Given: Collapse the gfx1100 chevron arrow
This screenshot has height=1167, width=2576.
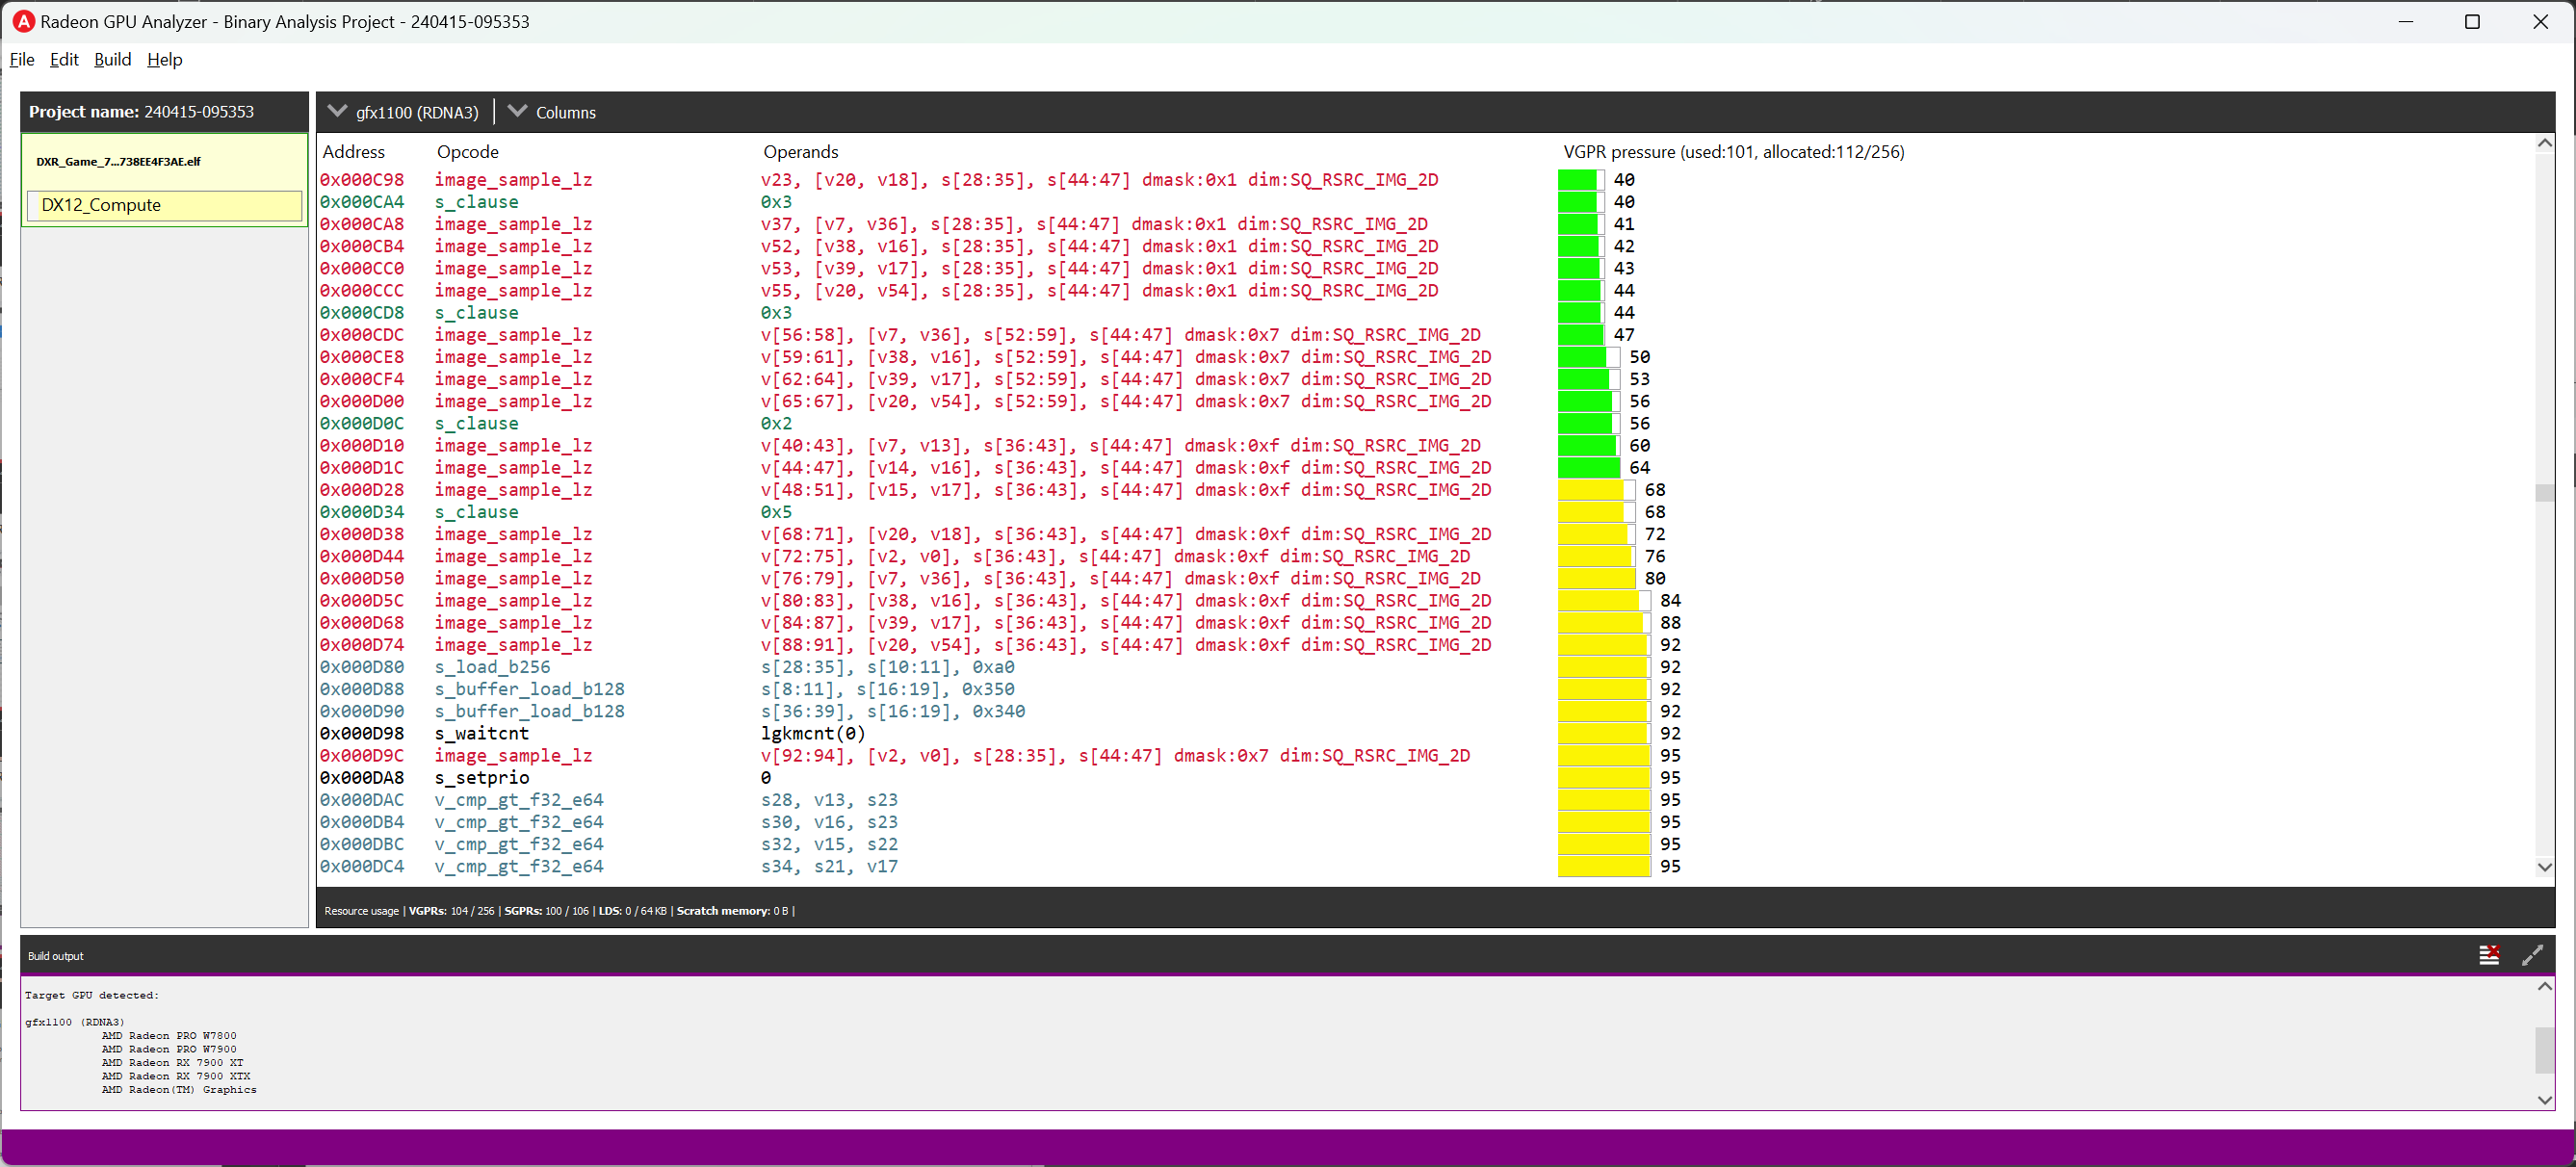Looking at the screenshot, I should [338, 111].
